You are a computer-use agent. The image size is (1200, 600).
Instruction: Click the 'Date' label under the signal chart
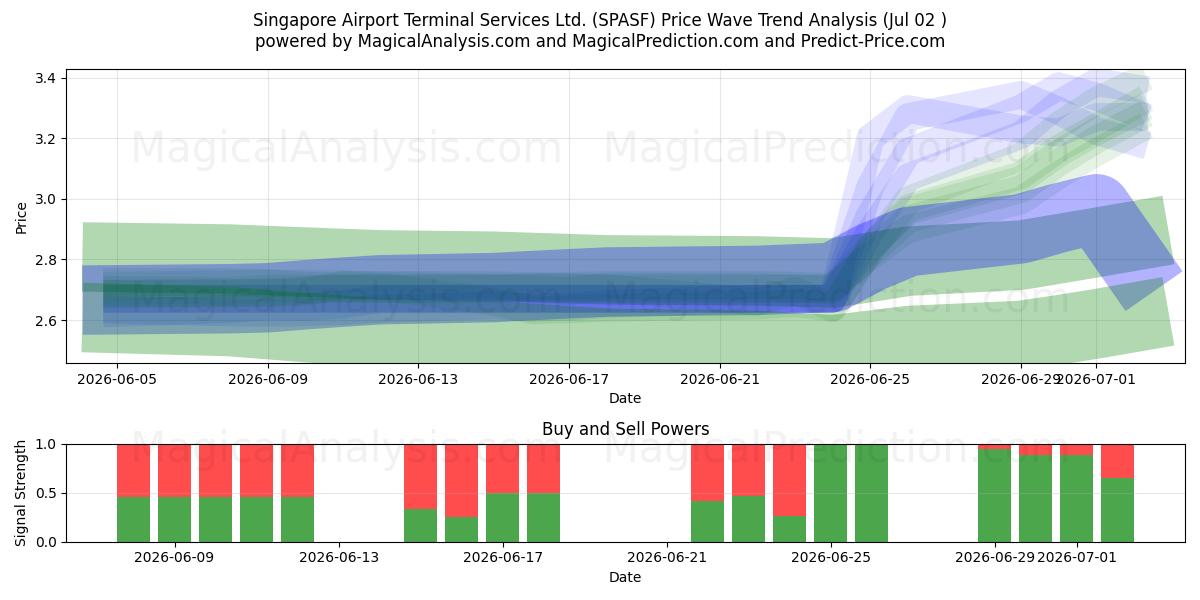[x=625, y=577]
